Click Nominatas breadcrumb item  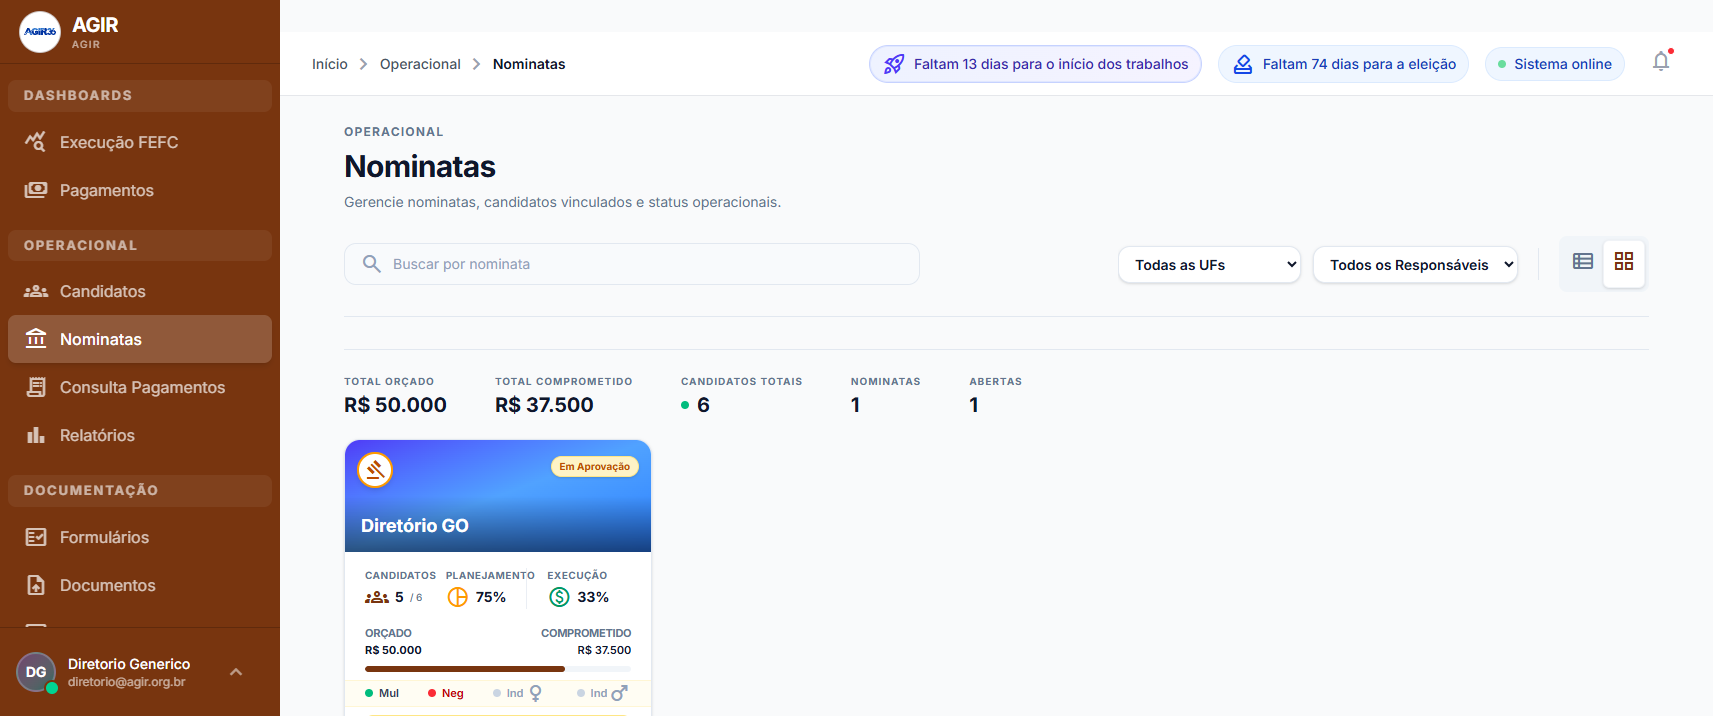[529, 64]
